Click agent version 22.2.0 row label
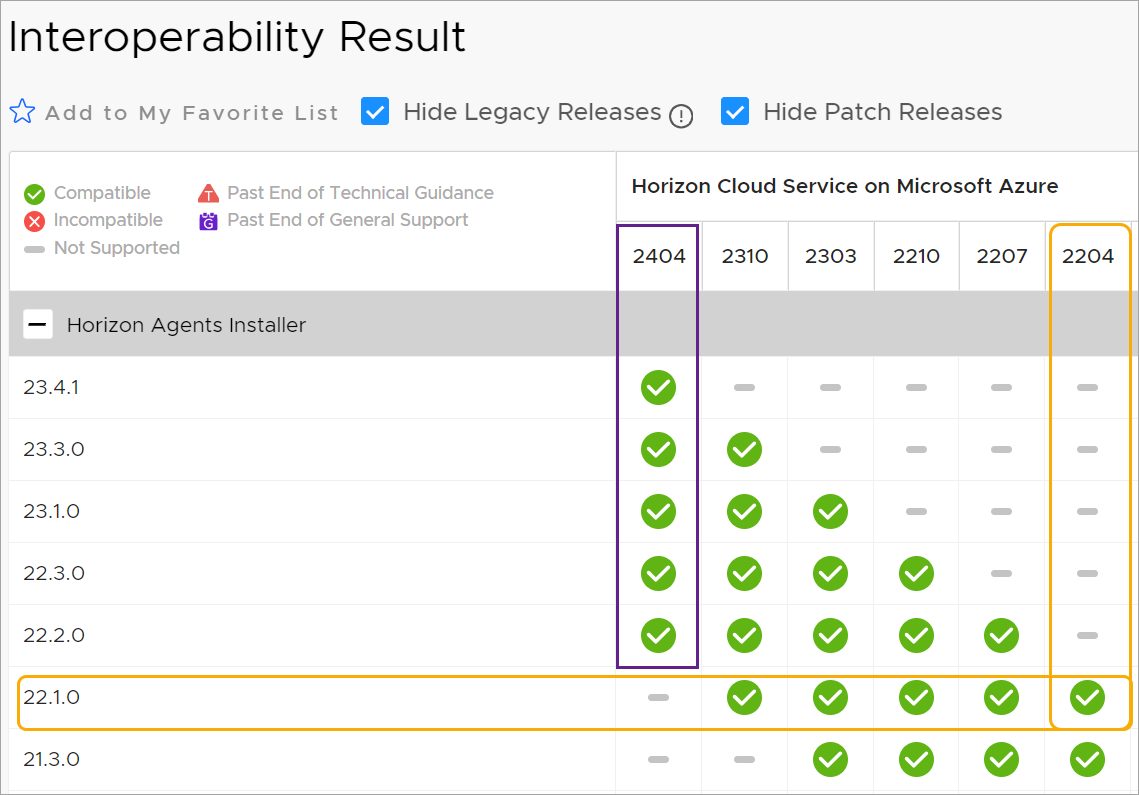Image resolution: width=1139 pixels, height=795 pixels. (54, 635)
